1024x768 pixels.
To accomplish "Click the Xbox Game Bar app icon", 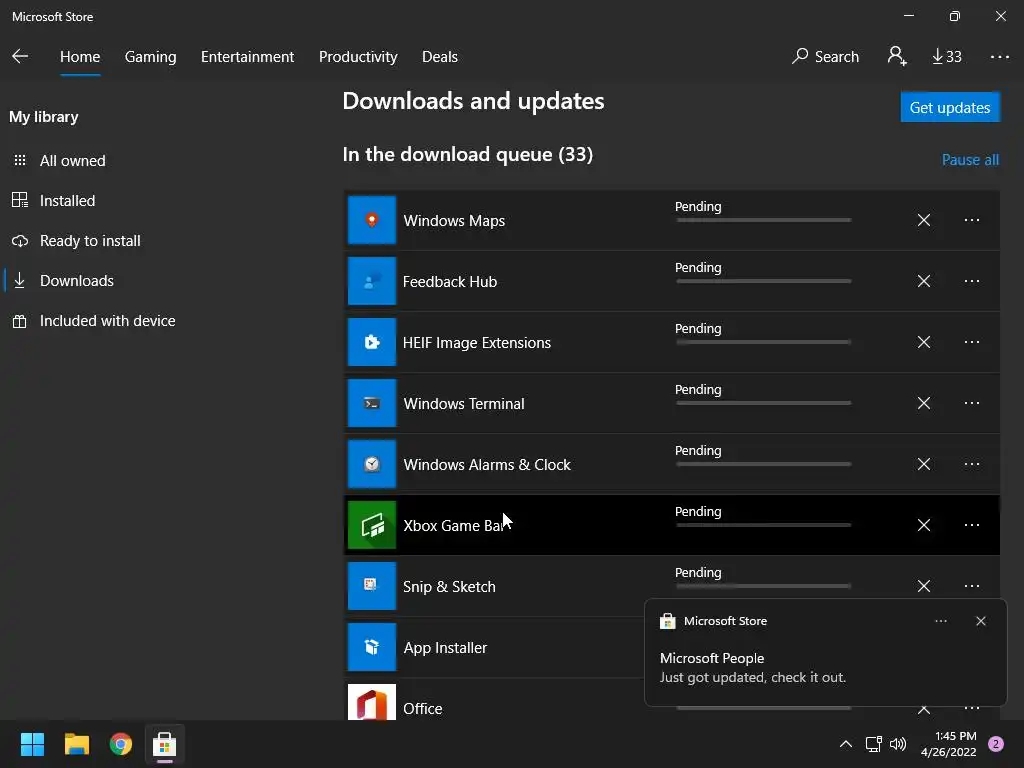I will 372,525.
